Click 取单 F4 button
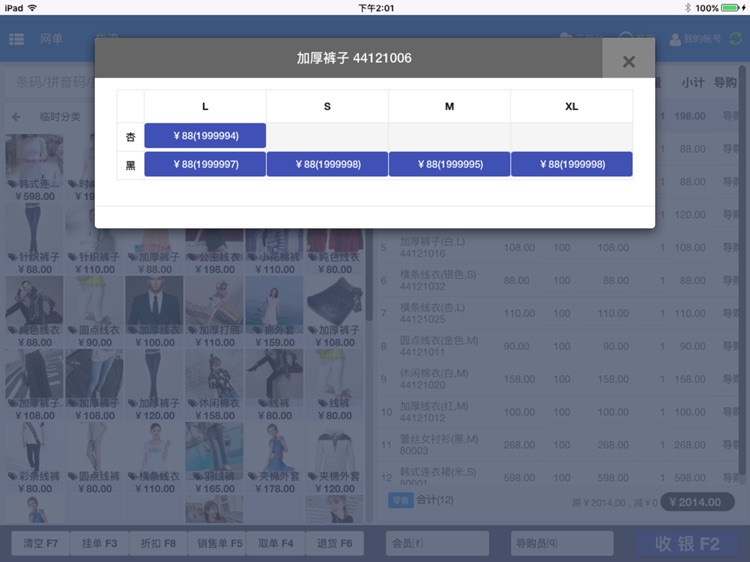750x562 pixels. tap(276, 543)
